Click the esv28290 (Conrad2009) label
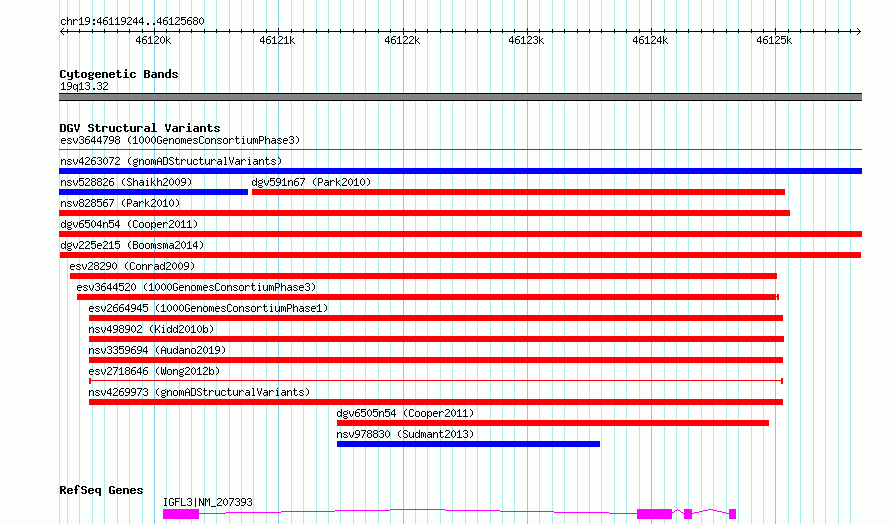The height and width of the screenshot is (524, 890). [x=132, y=266]
